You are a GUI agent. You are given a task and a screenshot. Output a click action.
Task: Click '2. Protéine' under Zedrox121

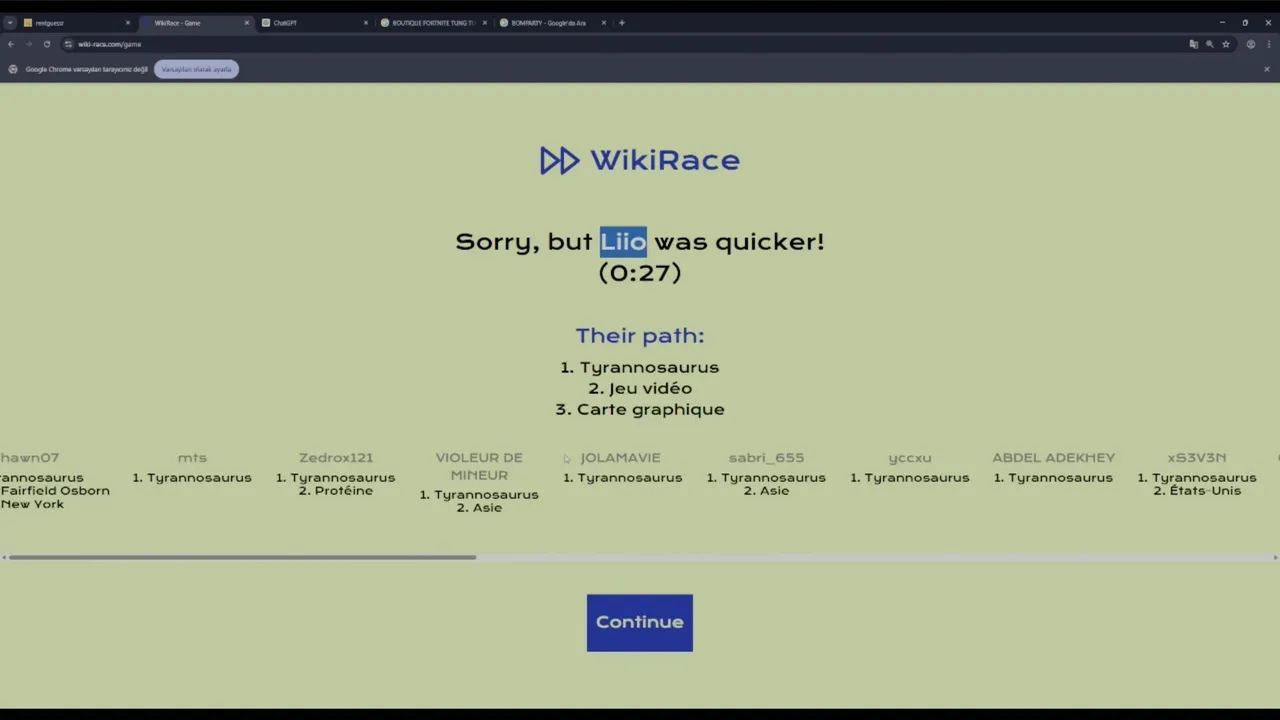(336, 491)
